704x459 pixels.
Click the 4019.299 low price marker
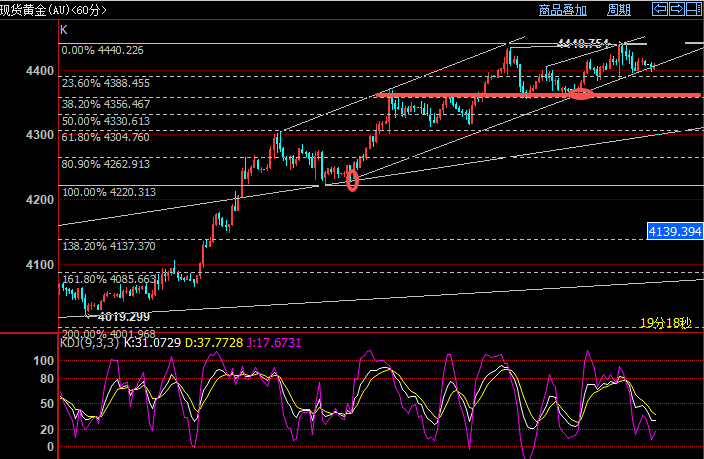point(124,317)
